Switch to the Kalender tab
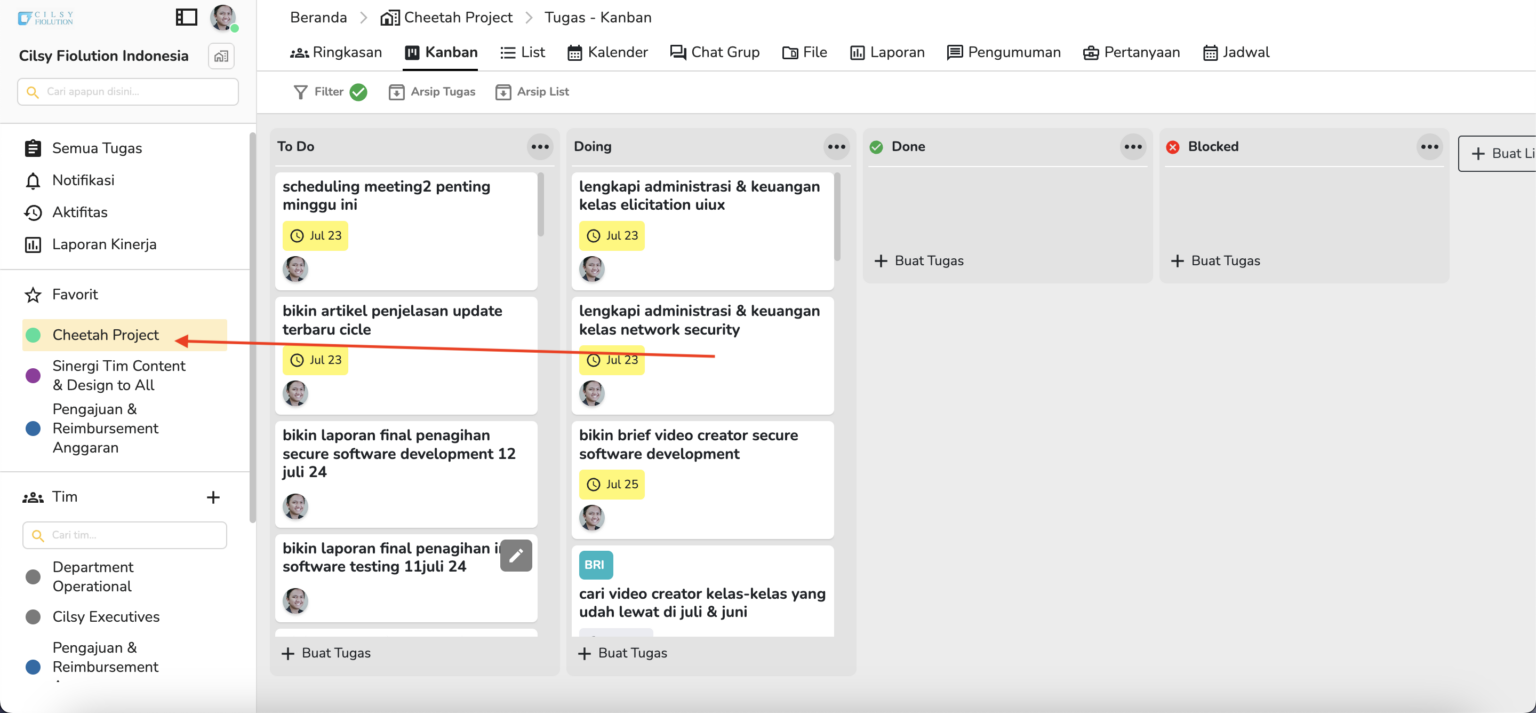 pyautogui.click(x=607, y=52)
